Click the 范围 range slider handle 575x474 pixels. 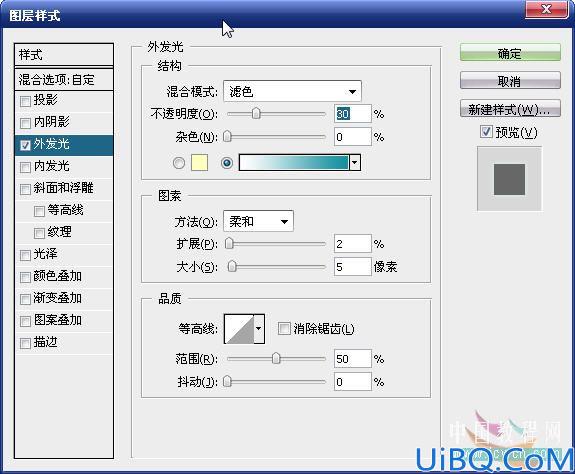(x=276, y=358)
